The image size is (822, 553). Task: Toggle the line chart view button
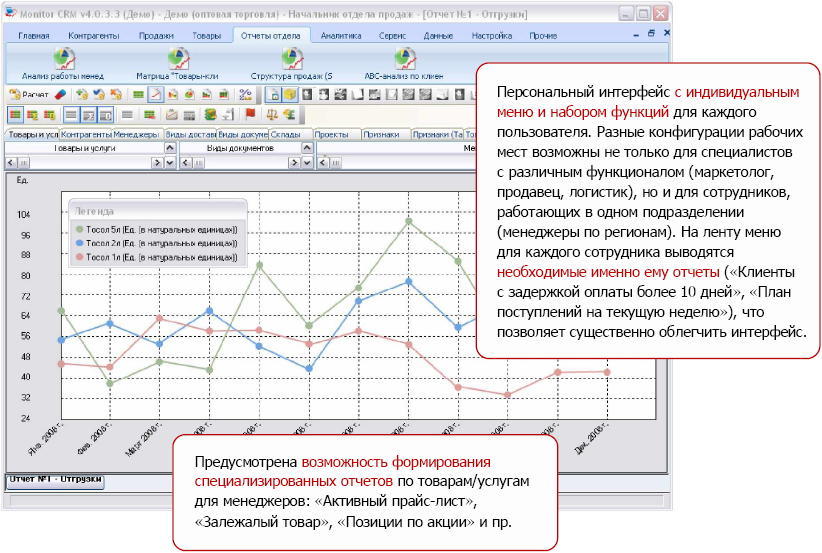(x=156, y=94)
